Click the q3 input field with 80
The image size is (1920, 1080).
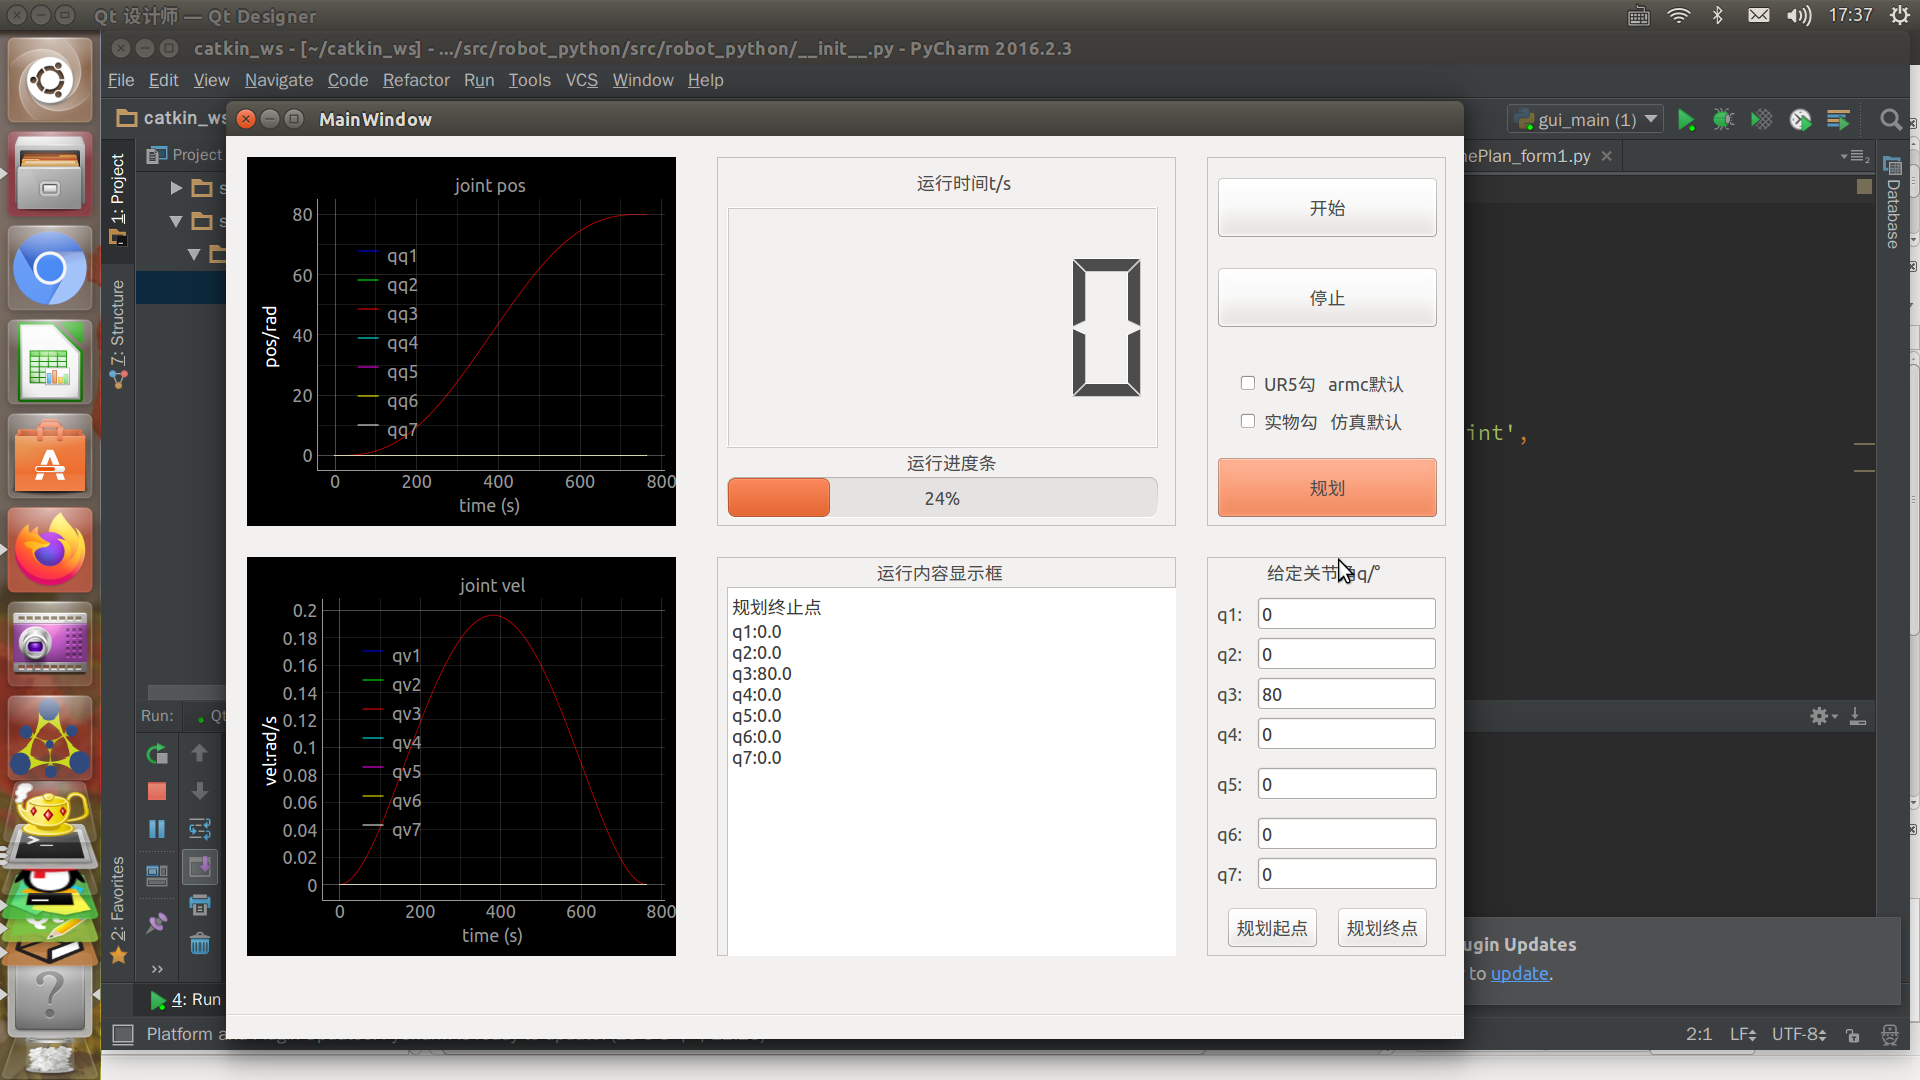tap(1346, 694)
